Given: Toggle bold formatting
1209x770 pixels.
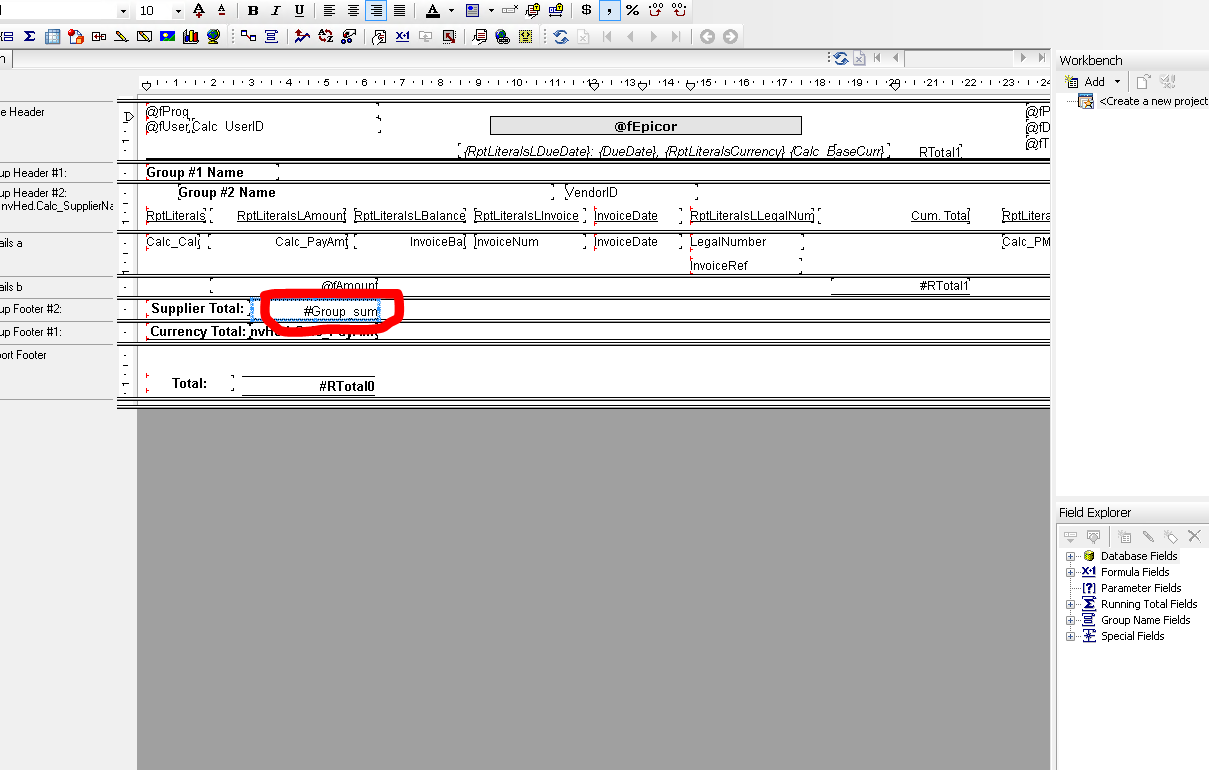Looking at the screenshot, I should click(x=253, y=10).
